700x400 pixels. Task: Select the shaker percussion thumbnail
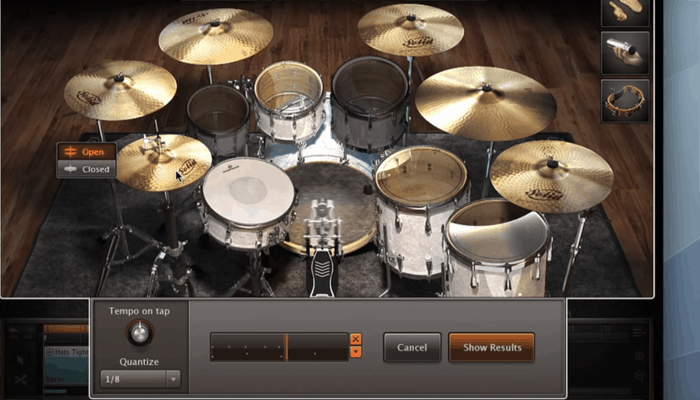pyautogui.click(x=625, y=53)
